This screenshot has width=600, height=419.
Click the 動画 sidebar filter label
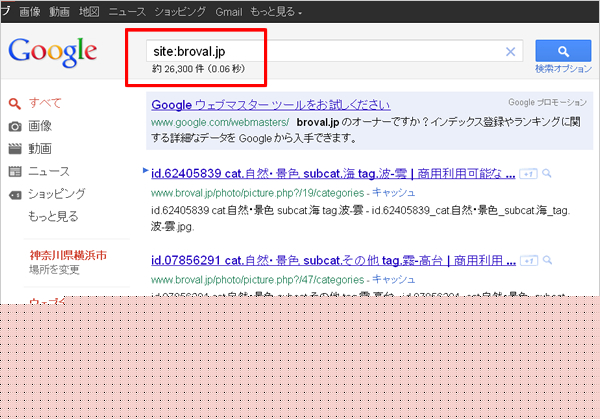tap(40, 148)
